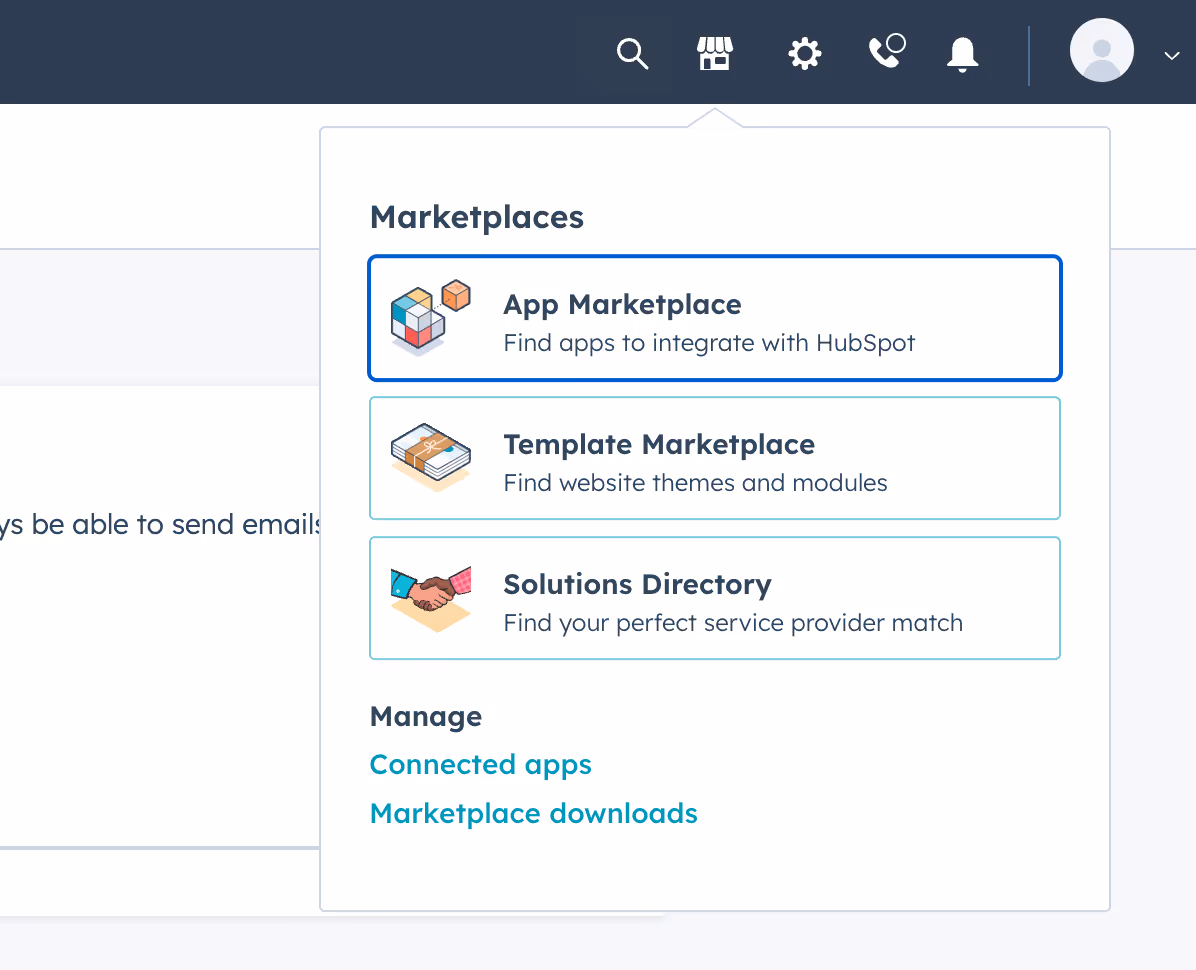Open the search icon in the navigation bar
This screenshot has width=1196, height=970.
pyautogui.click(x=633, y=54)
